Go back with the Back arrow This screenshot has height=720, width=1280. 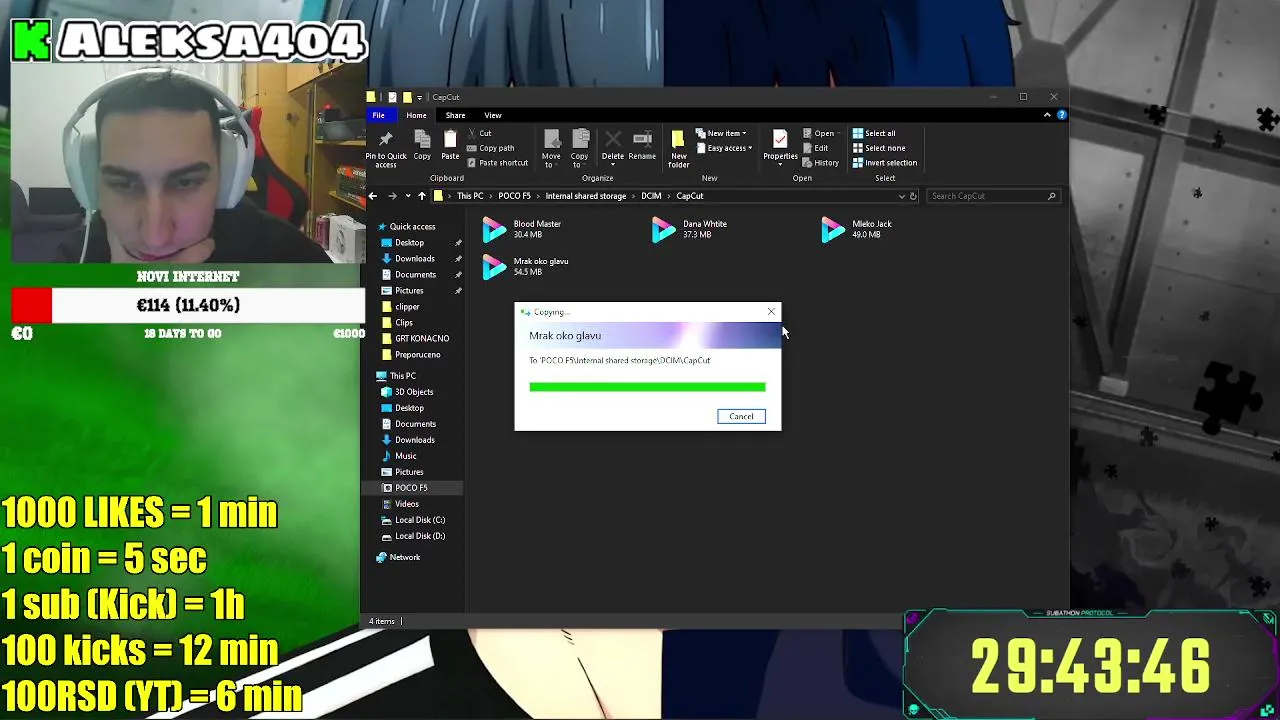(373, 196)
